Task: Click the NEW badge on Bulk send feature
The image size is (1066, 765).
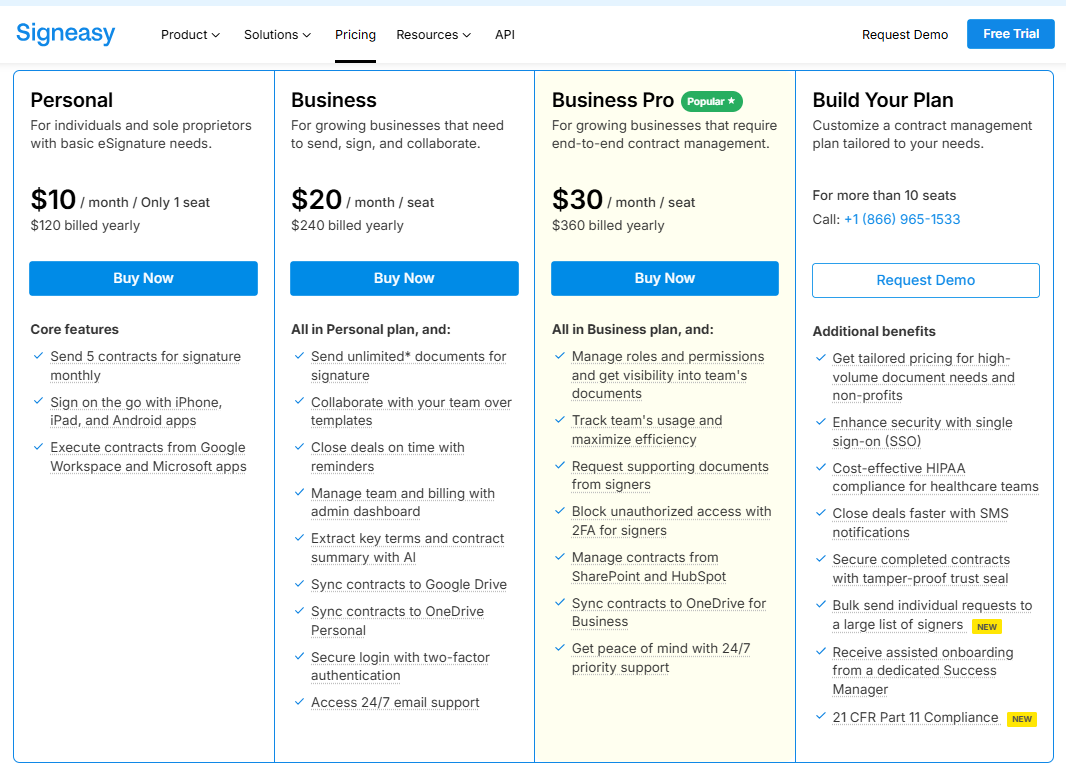Action: tap(987, 627)
